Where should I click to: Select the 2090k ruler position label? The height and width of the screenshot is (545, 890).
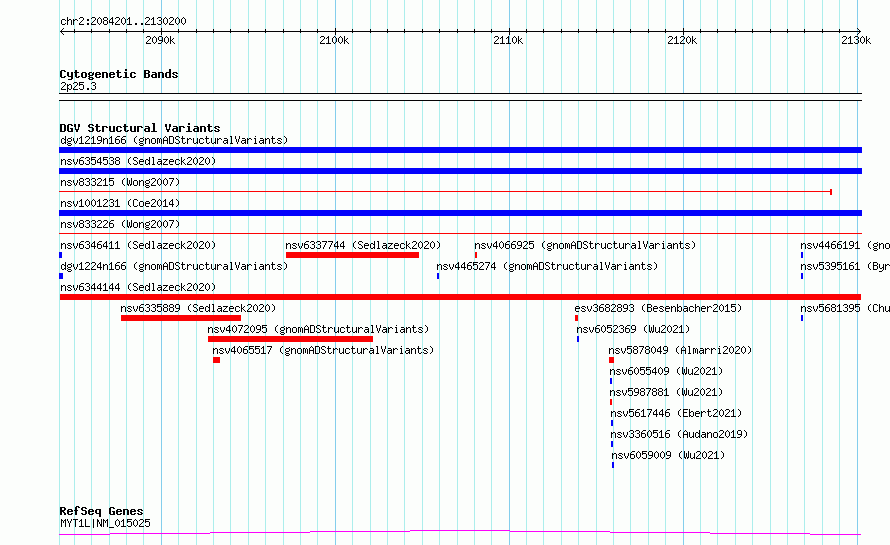pyautogui.click(x=160, y=40)
